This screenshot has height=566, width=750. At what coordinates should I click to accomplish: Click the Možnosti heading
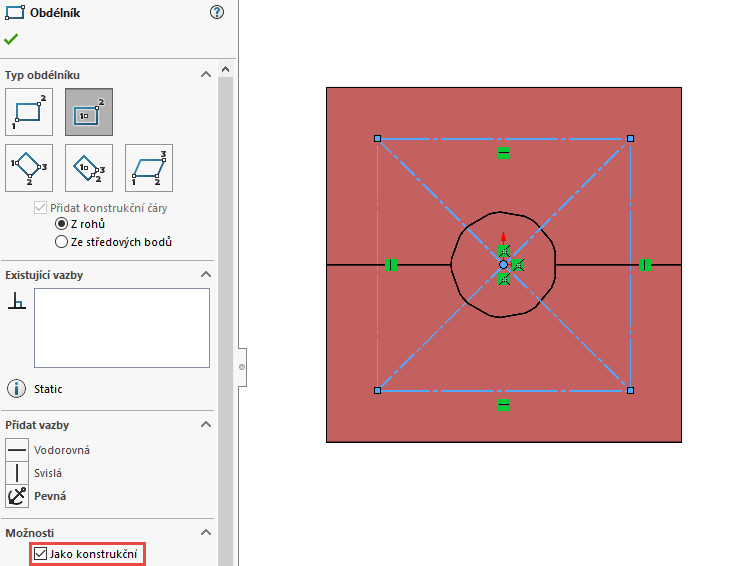pos(30,533)
